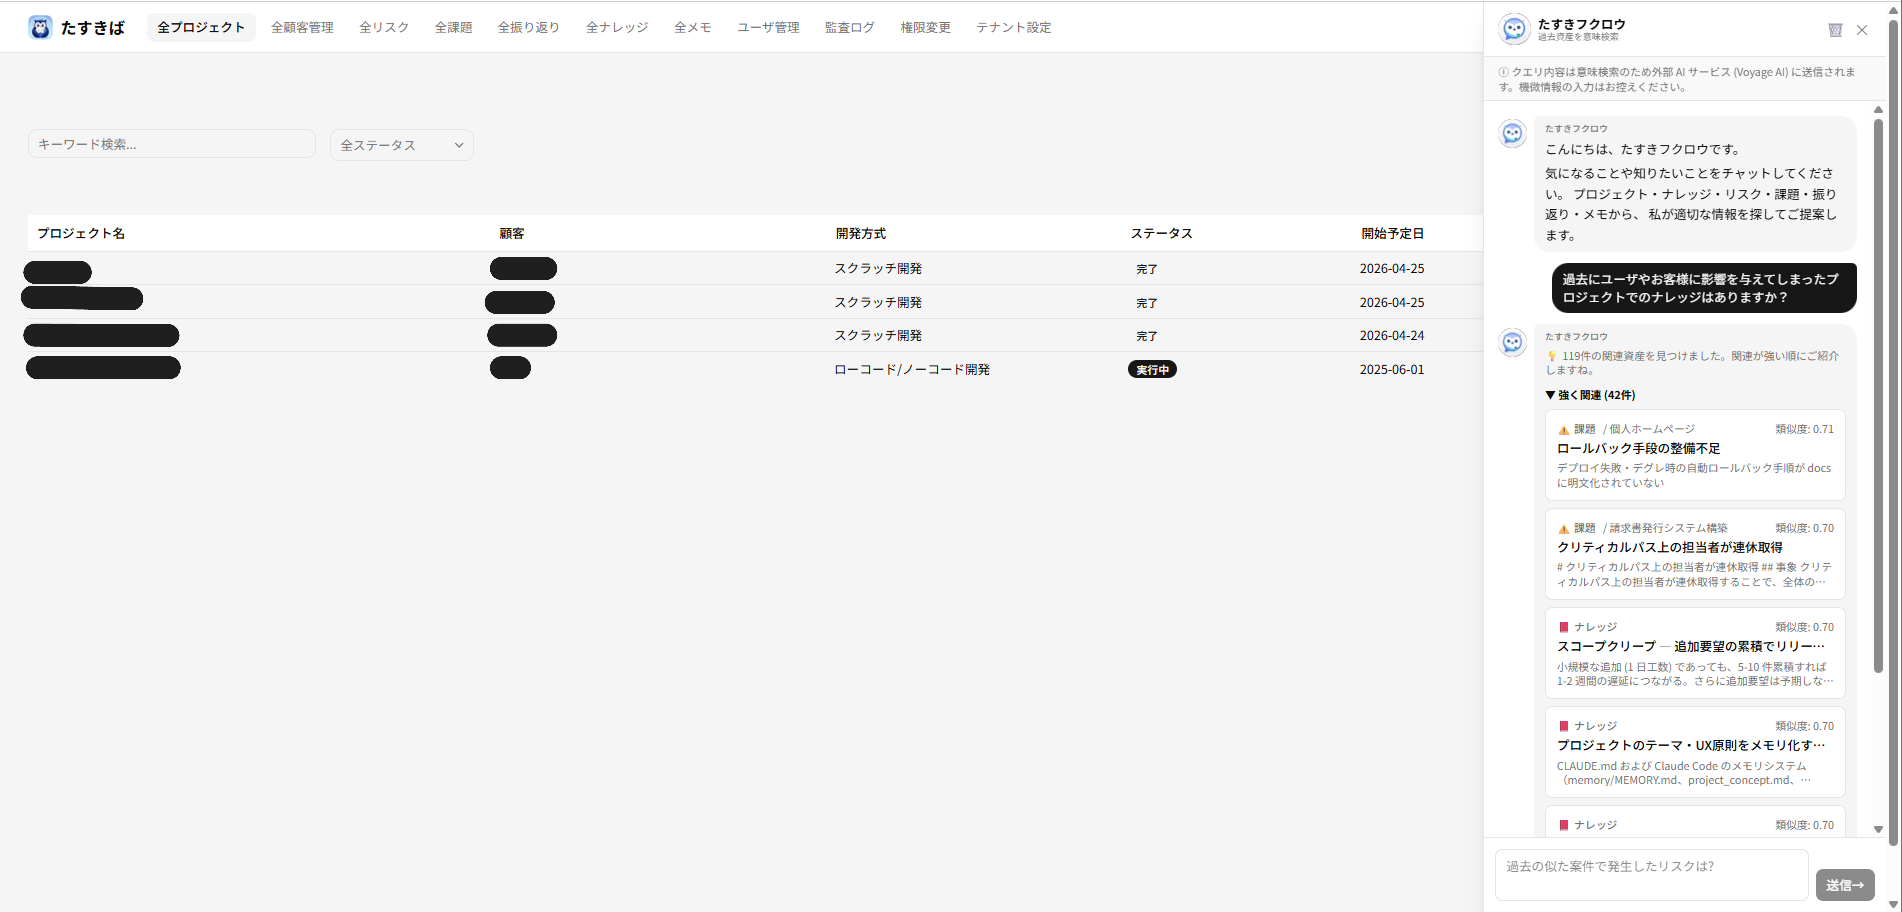The width and height of the screenshot is (1902, 912).
Task: Click the owl avatar in the chat header
Action: click(x=1514, y=29)
